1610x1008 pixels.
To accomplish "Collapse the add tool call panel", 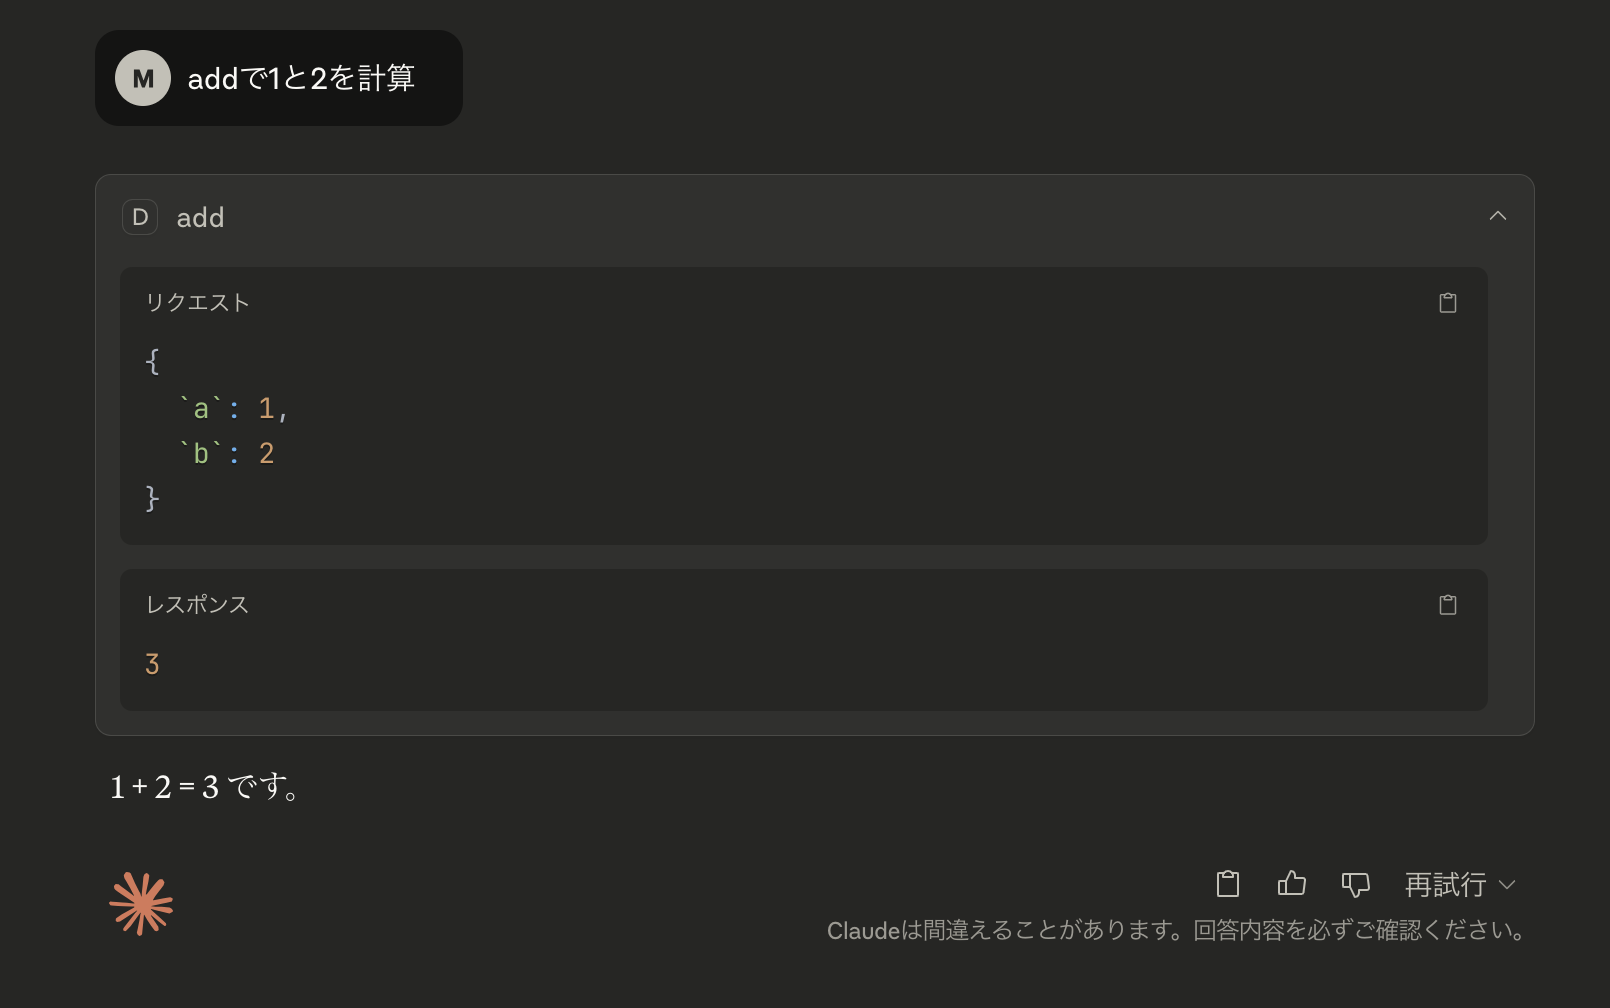I will pyautogui.click(x=1497, y=216).
